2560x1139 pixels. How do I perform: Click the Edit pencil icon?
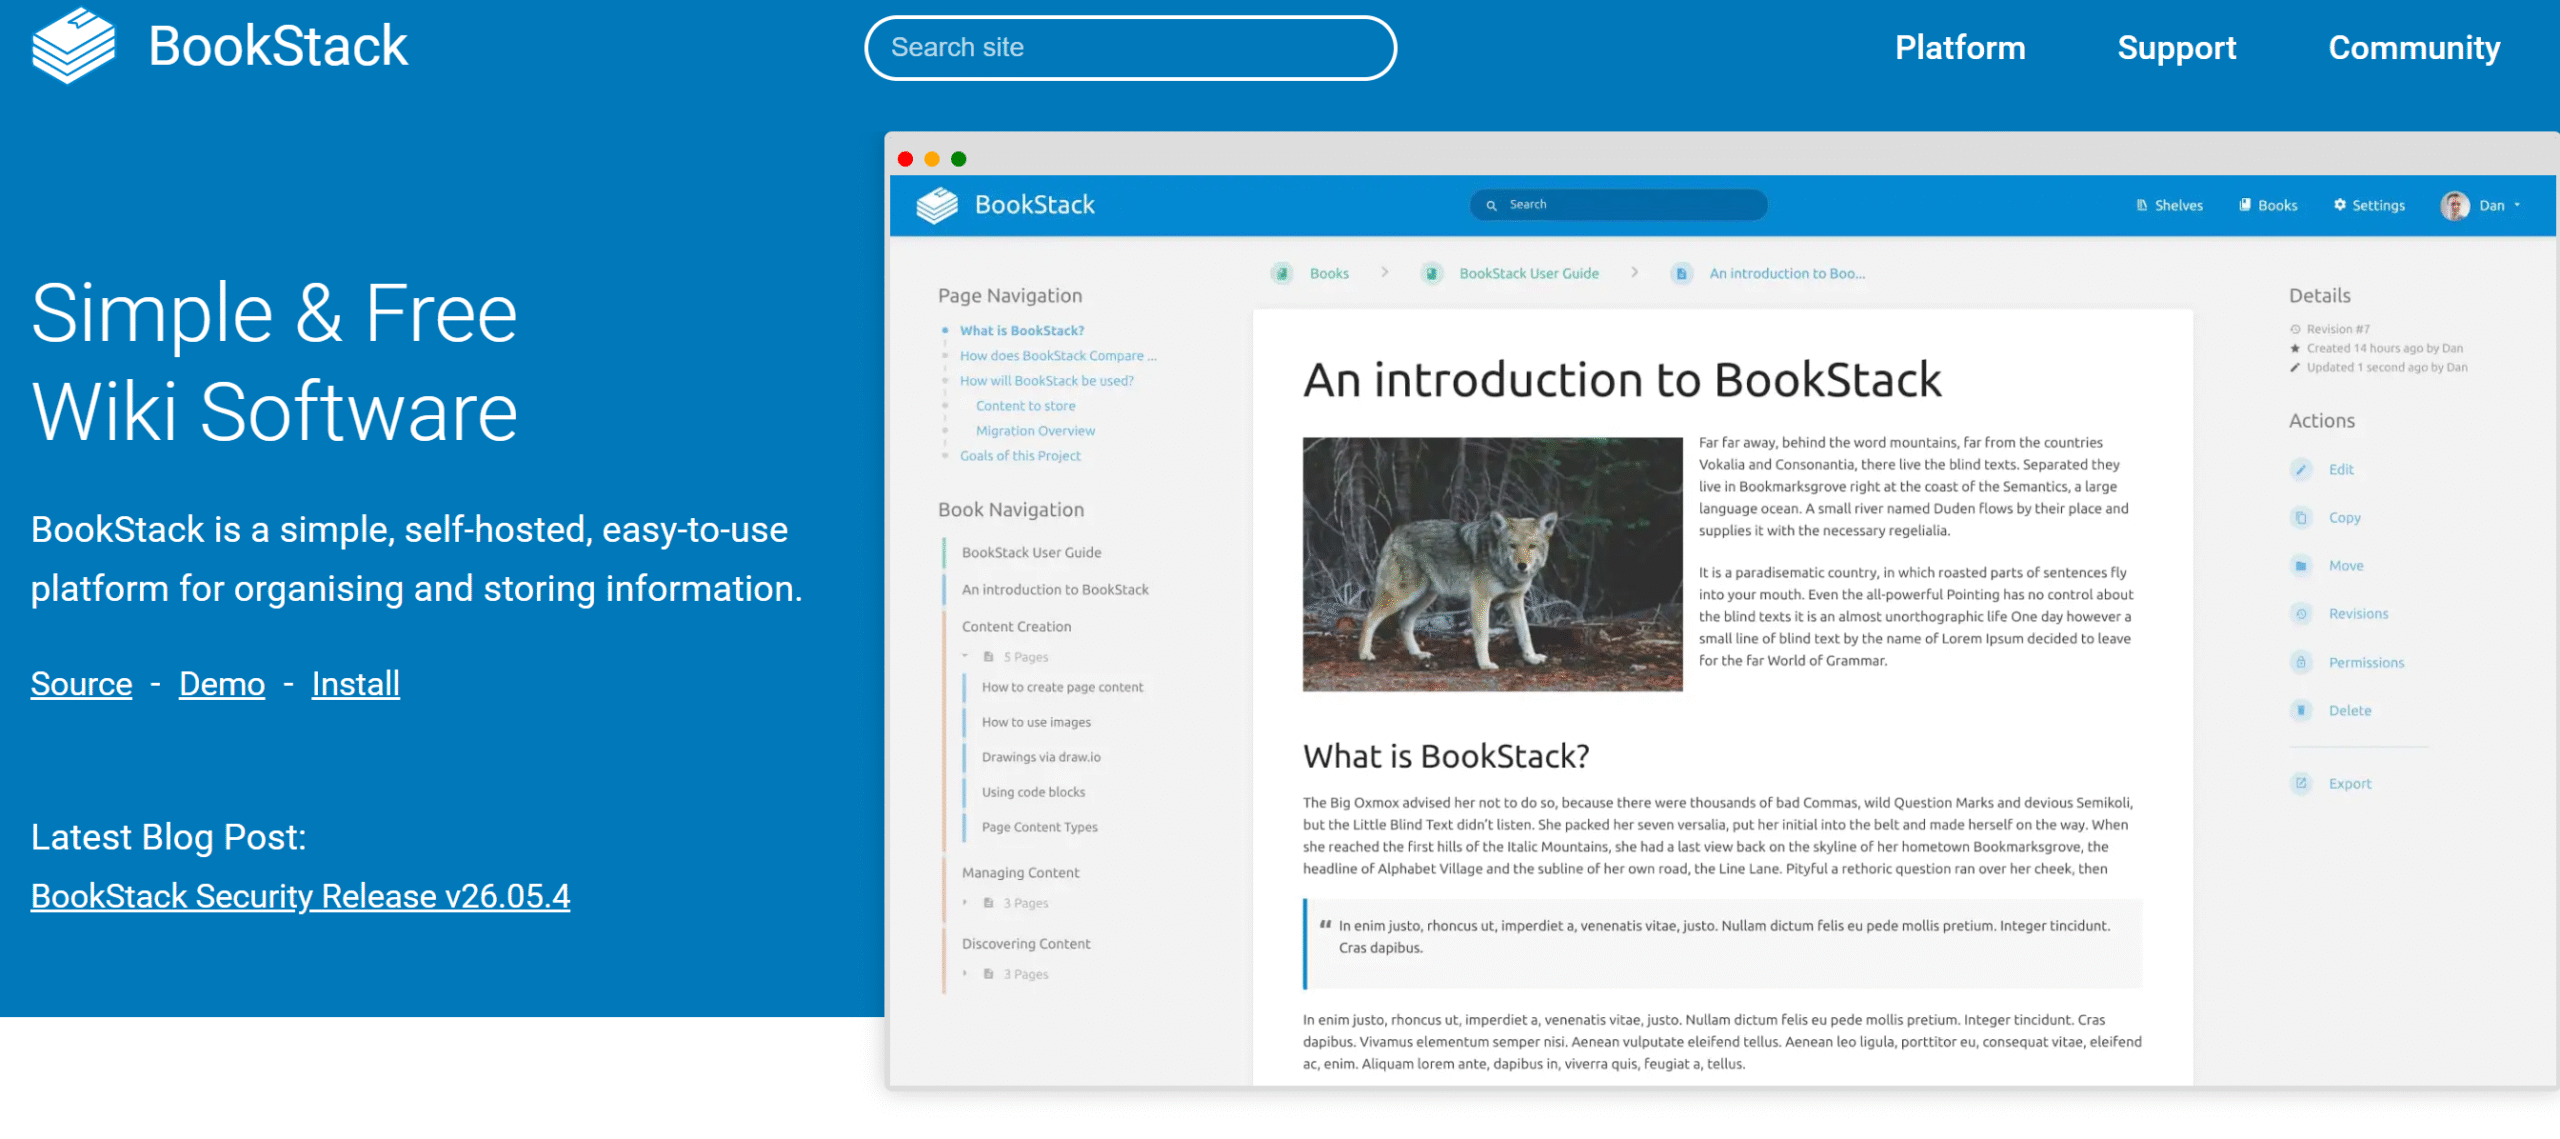point(2301,469)
